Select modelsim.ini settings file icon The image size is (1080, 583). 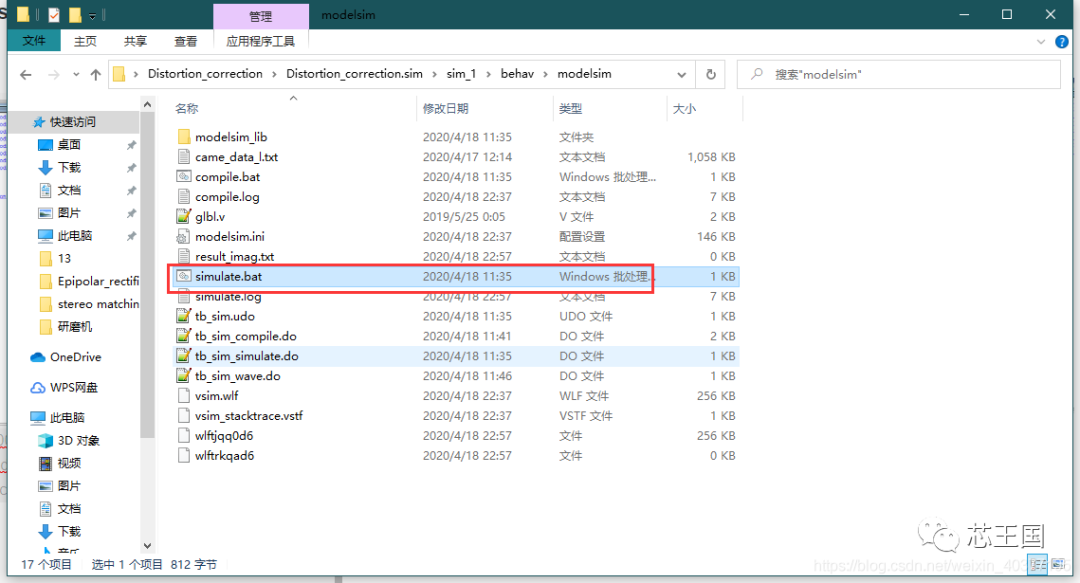(183, 236)
